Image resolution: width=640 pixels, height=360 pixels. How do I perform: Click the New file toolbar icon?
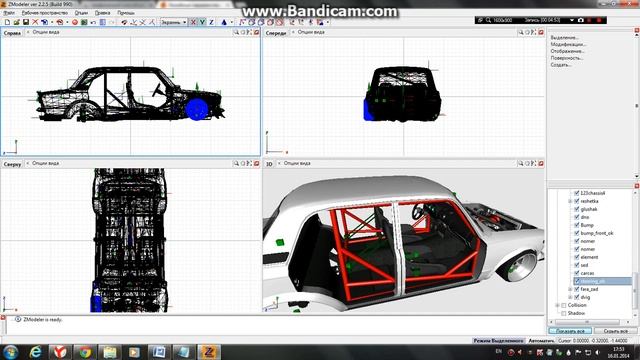click(x=7, y=22)
